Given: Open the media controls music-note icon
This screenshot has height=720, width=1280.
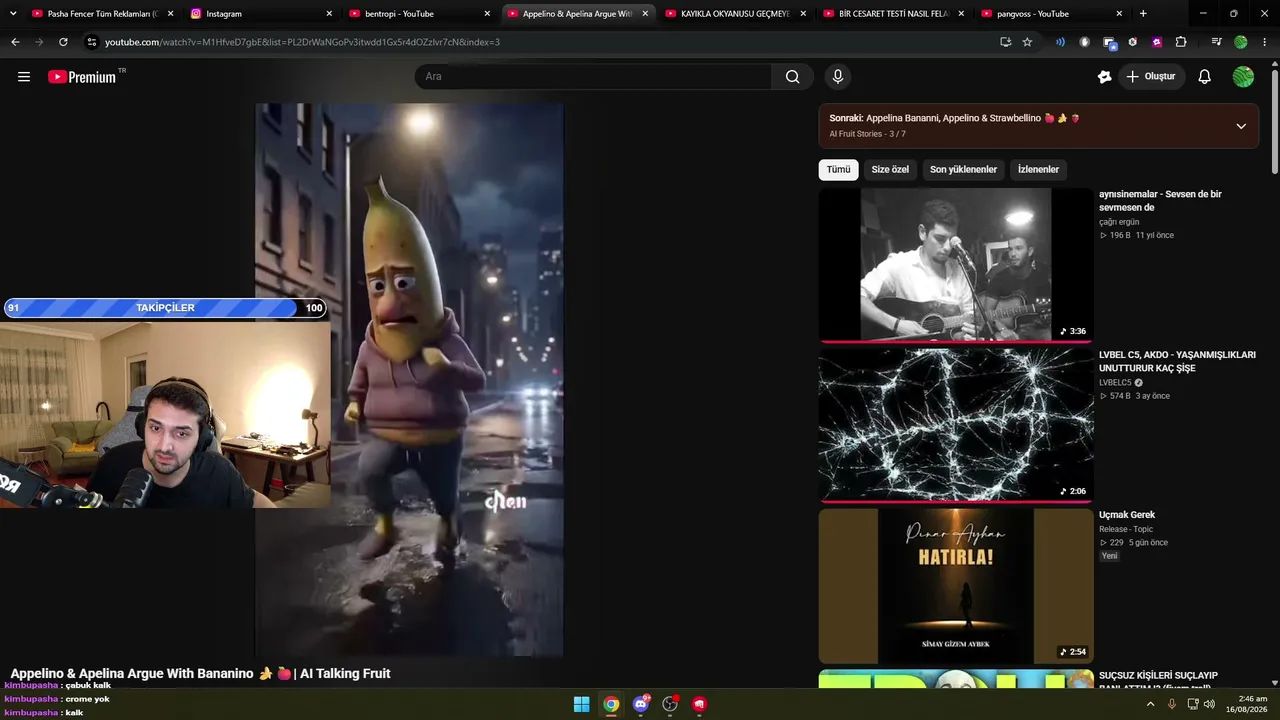Looking at the screenshot, I should tap(1216, 42).
